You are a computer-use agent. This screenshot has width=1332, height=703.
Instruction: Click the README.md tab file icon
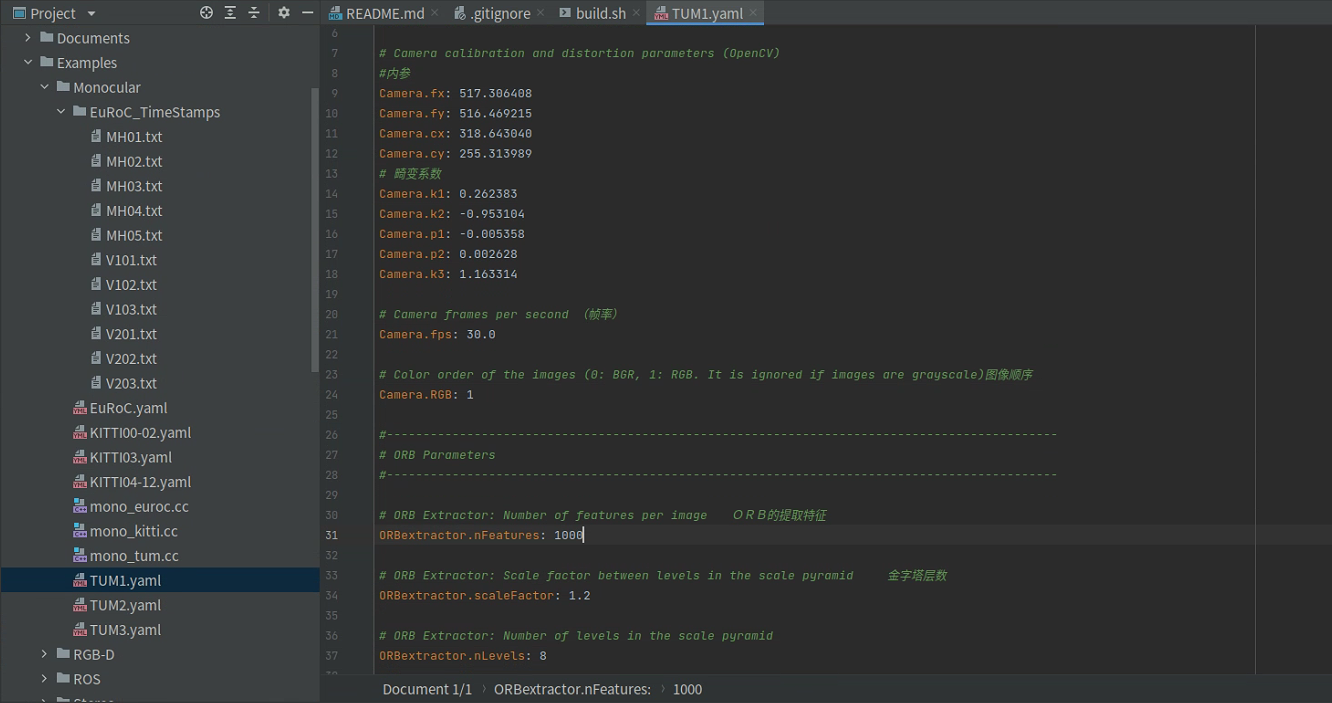tap(335, 13)
